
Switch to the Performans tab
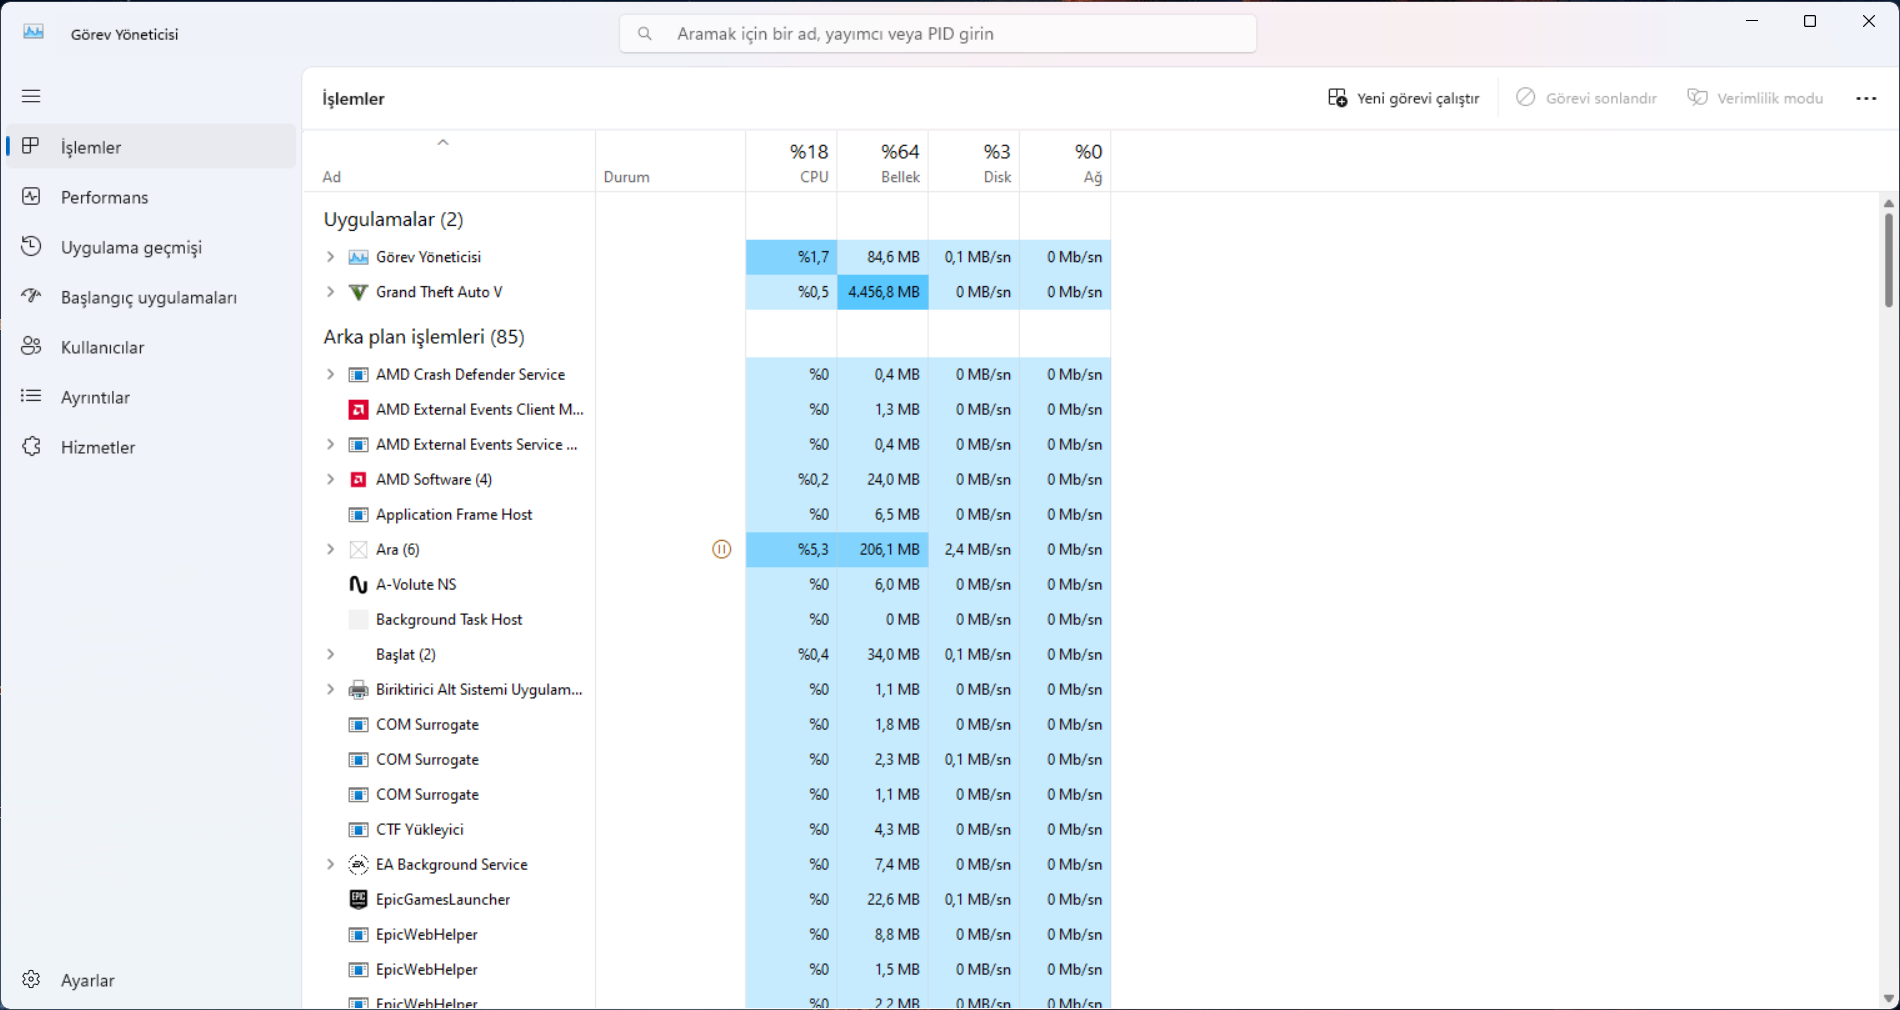click(x=151, y=197)
